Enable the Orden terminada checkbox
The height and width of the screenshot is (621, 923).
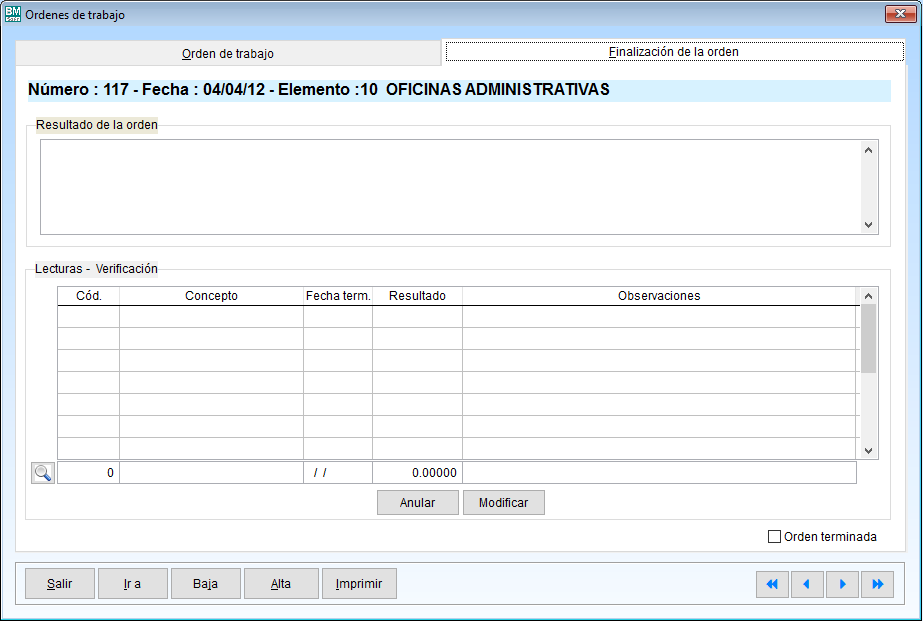click(774, 537)
